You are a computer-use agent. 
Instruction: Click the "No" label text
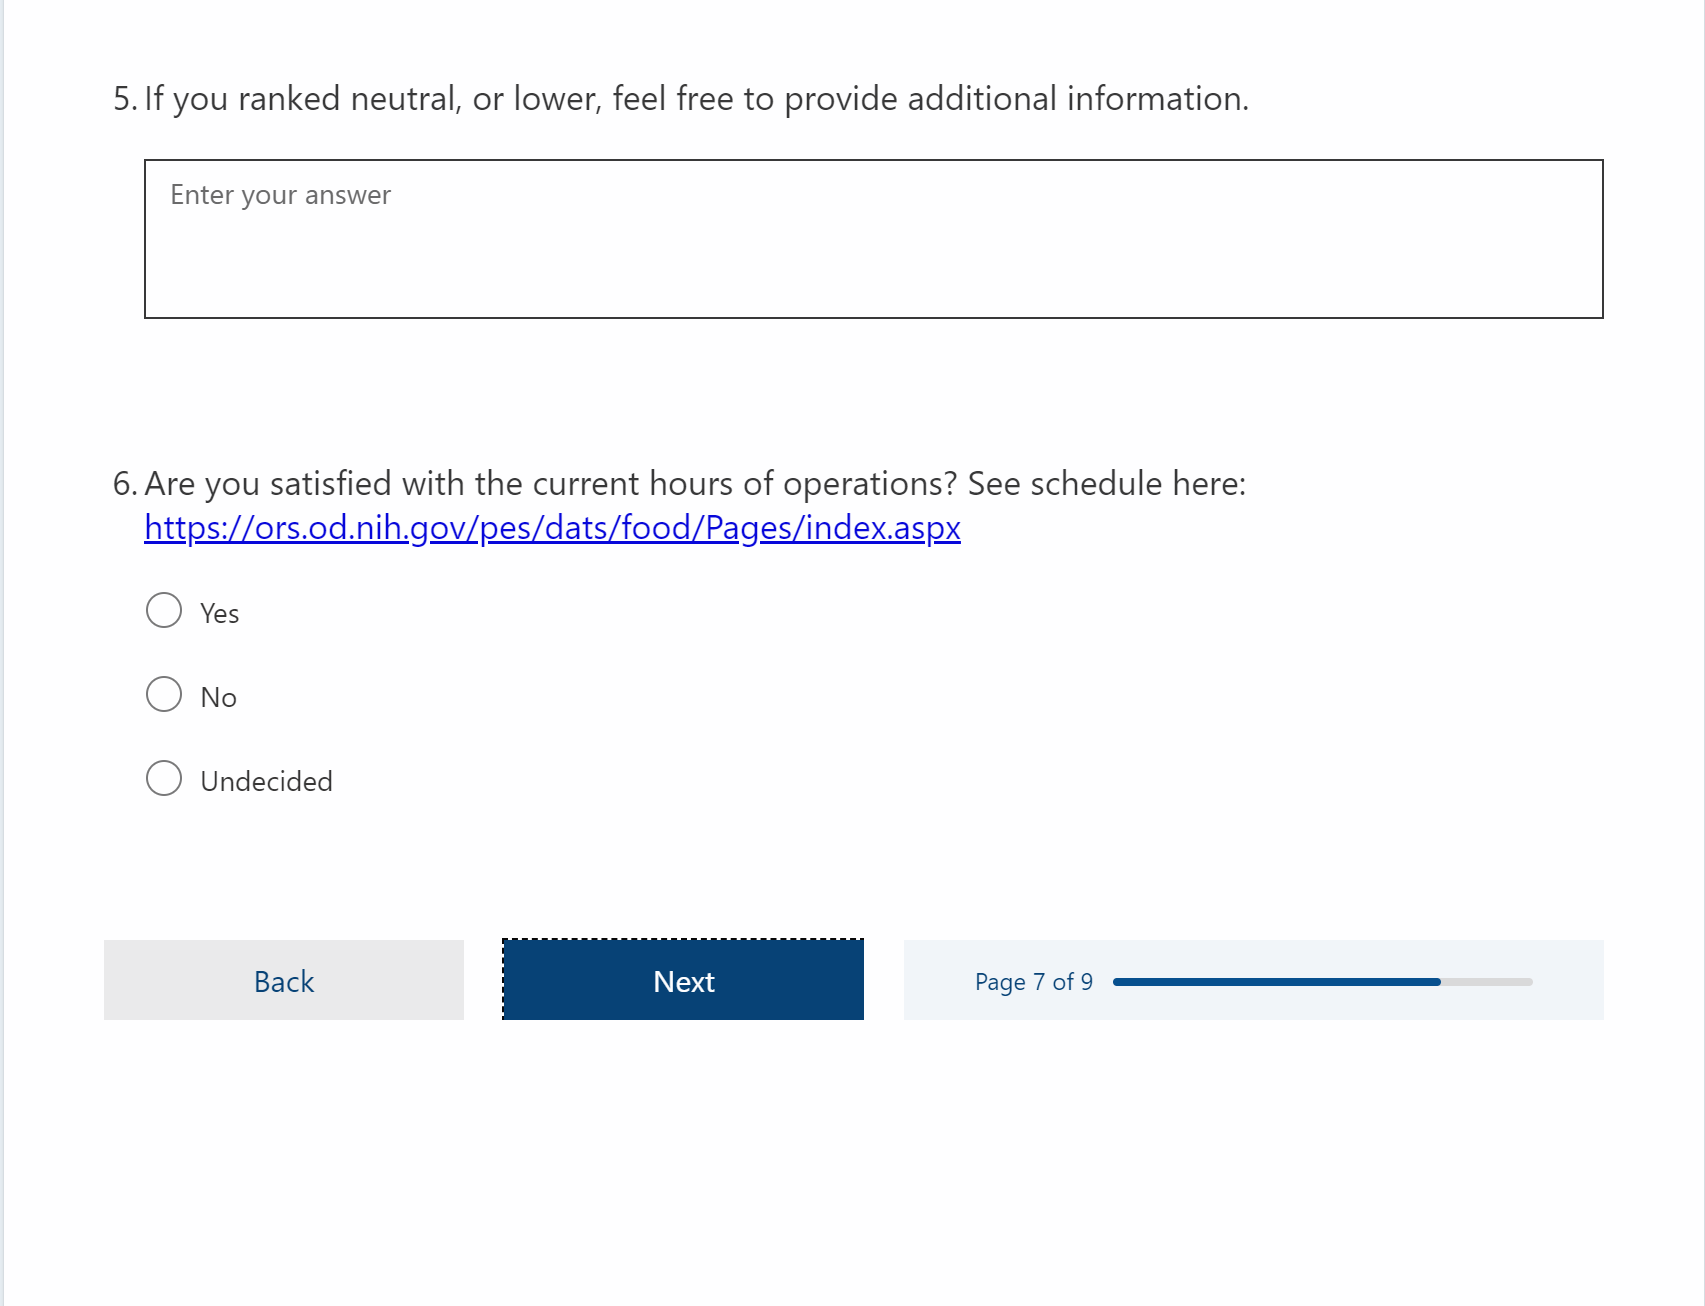pos(219,698)
